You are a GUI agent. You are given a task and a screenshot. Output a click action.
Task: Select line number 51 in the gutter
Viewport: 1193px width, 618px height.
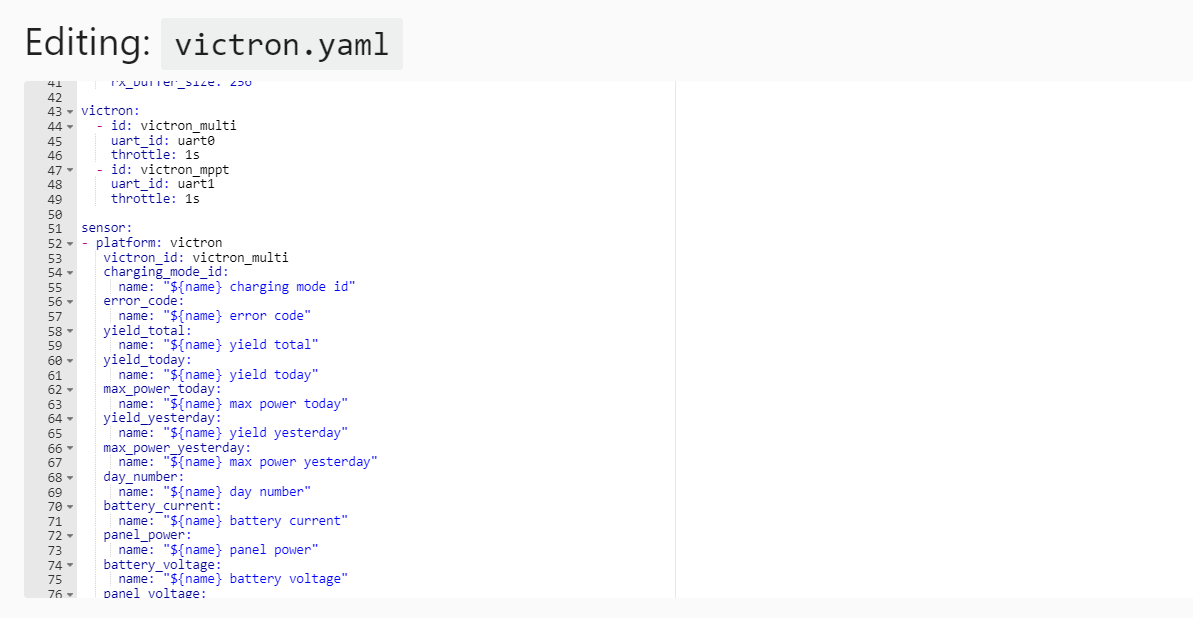point(55,227)
